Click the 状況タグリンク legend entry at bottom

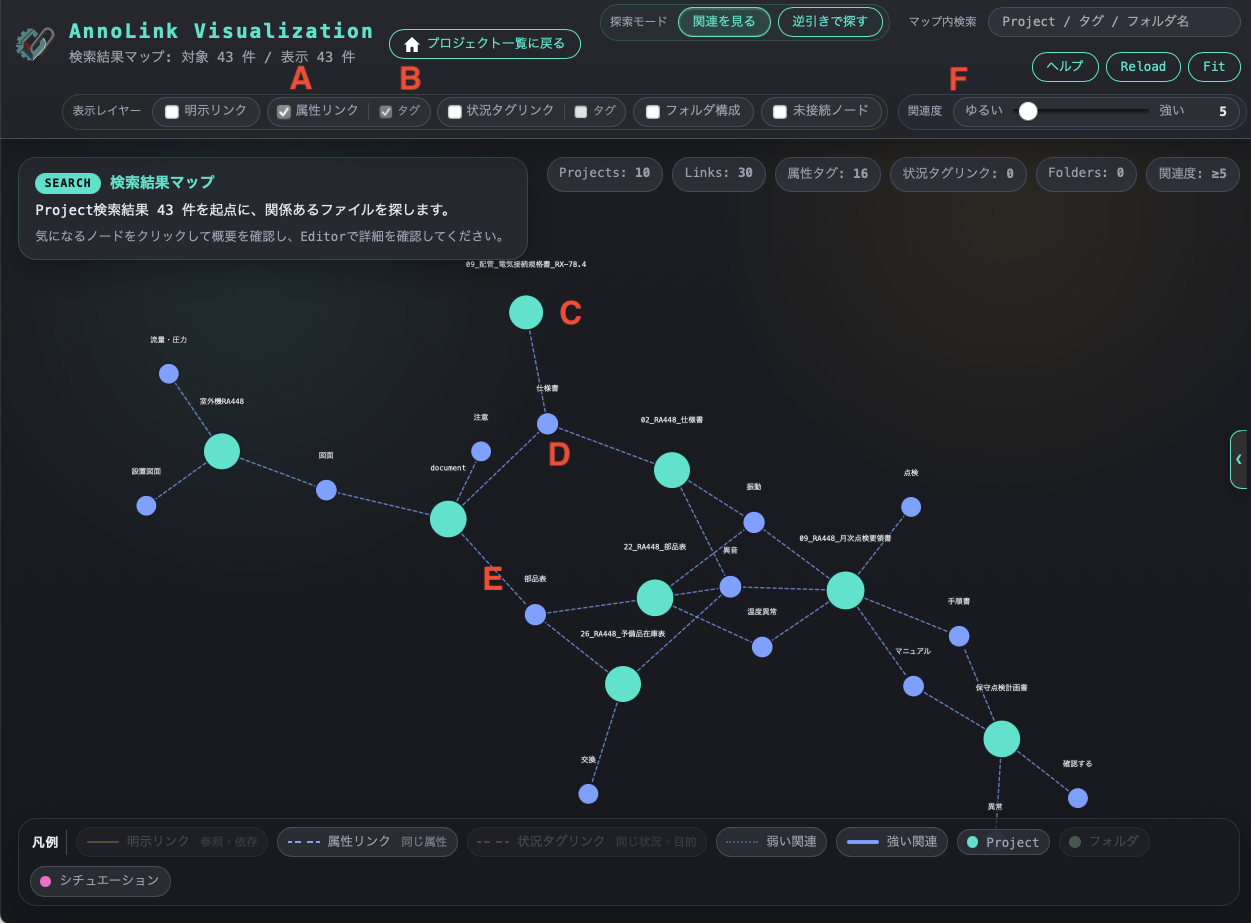point(587,842)
